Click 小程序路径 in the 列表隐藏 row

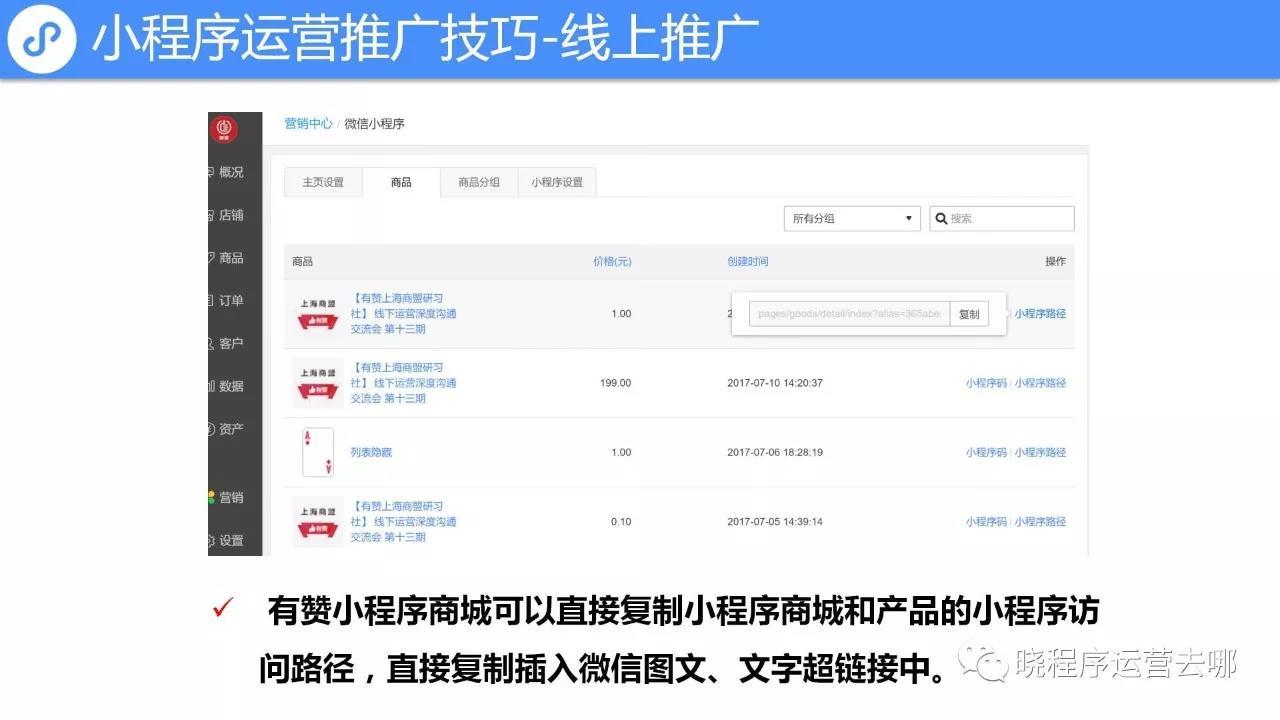pos(1040,452)
